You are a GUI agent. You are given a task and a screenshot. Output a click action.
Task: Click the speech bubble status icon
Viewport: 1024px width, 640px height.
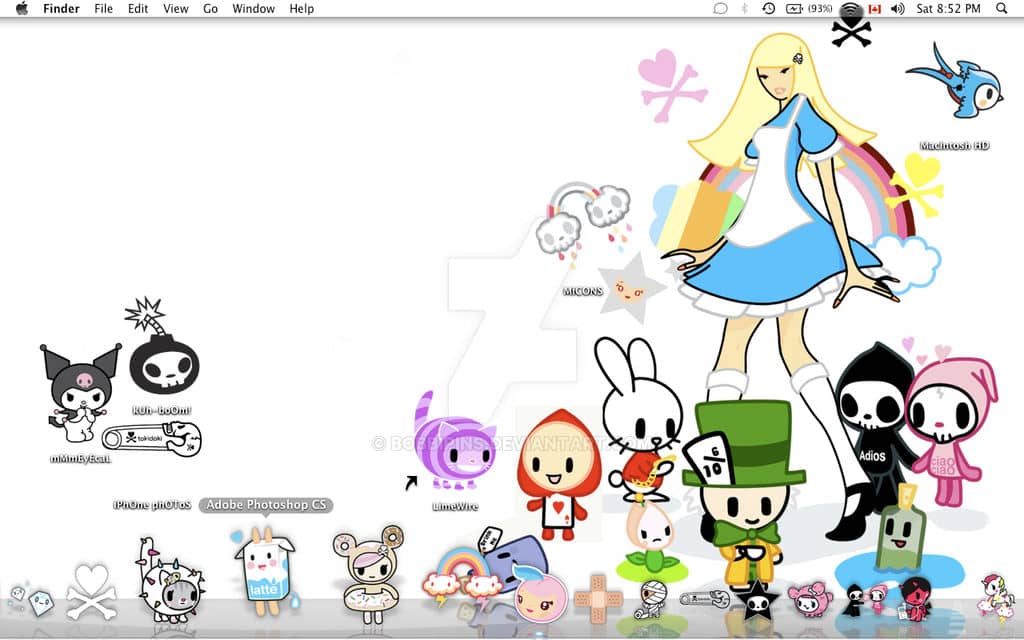(720, 8)
